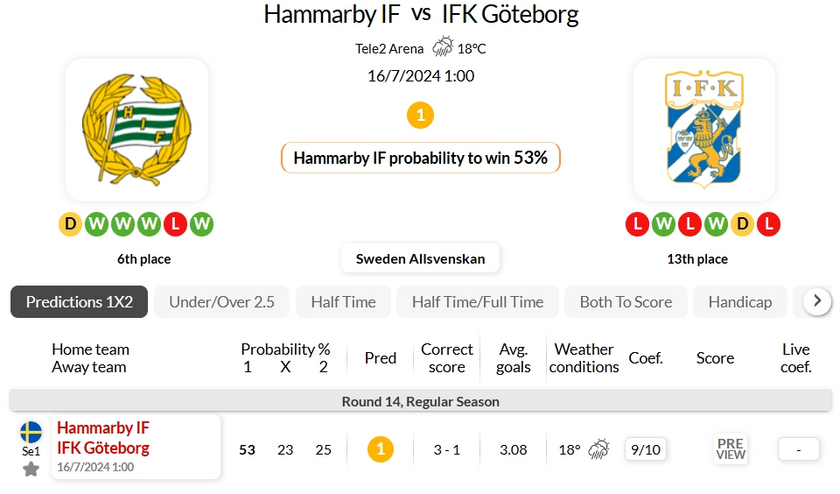This screenshot has height=494, width=840.
Task: Click the Hammarby IF team crest
Action: (136, 130)
